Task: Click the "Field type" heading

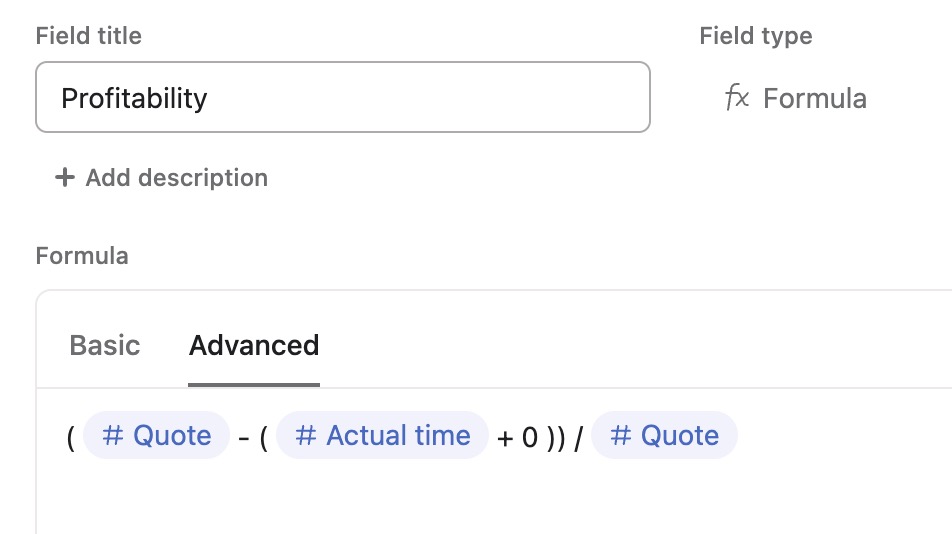Action: coord(755,36)
